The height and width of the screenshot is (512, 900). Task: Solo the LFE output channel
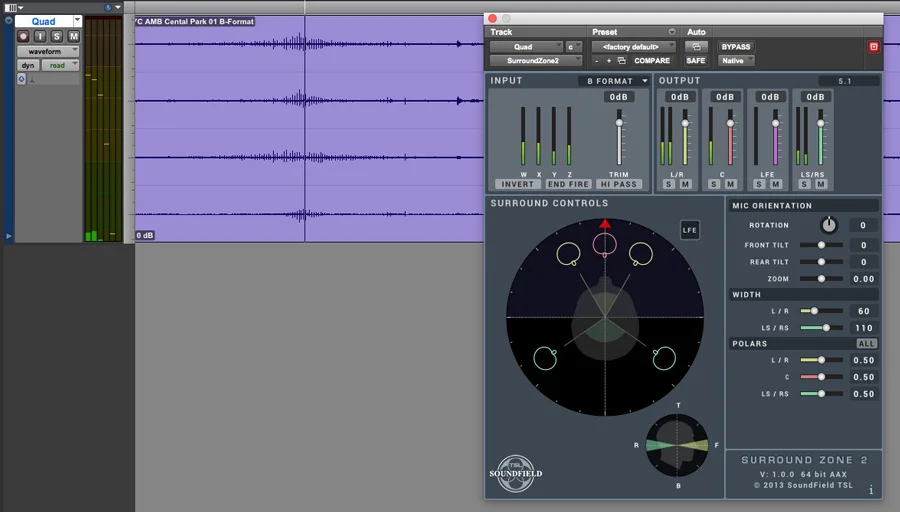click(x=759, y=184)
